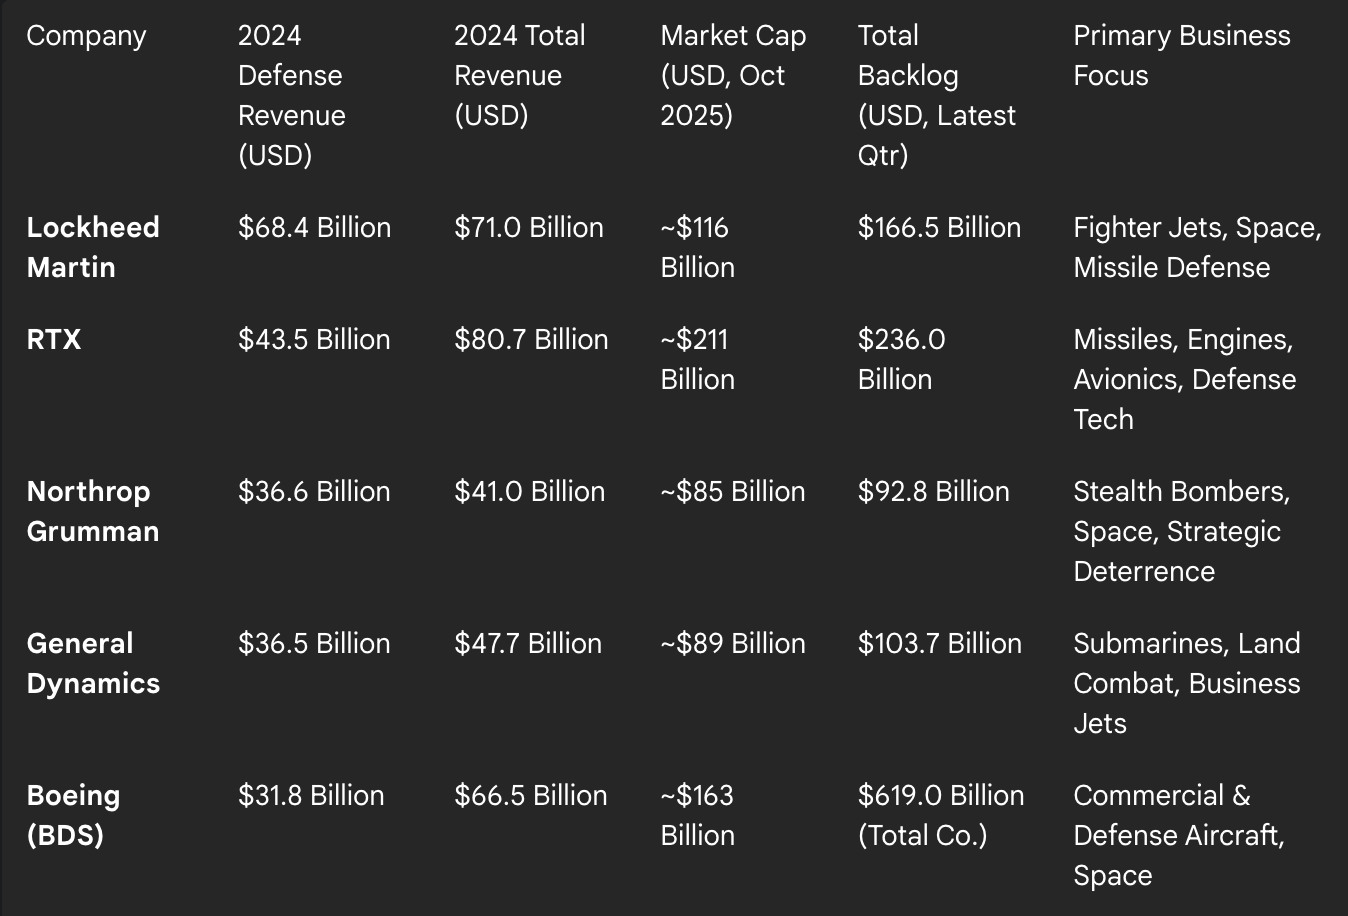Click the Northrop Grumman company name
This screenshot has height=916, width=1348.
(93, 511)
